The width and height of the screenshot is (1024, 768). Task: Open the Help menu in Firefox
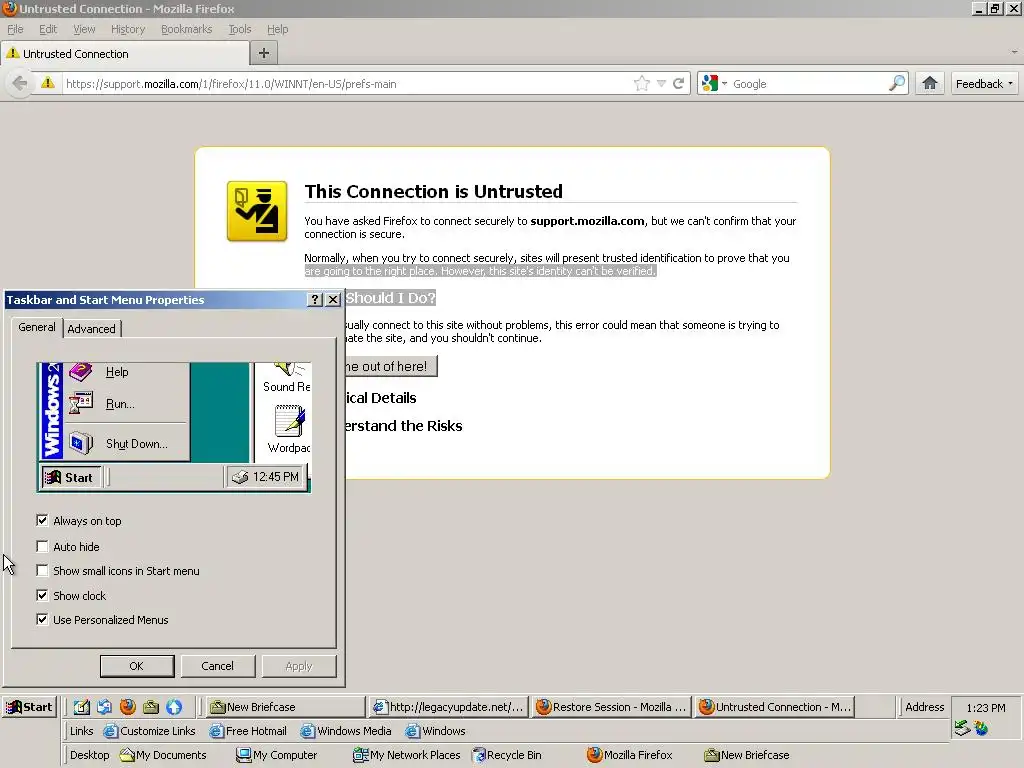pyautogui.click(x=278, y=29)
